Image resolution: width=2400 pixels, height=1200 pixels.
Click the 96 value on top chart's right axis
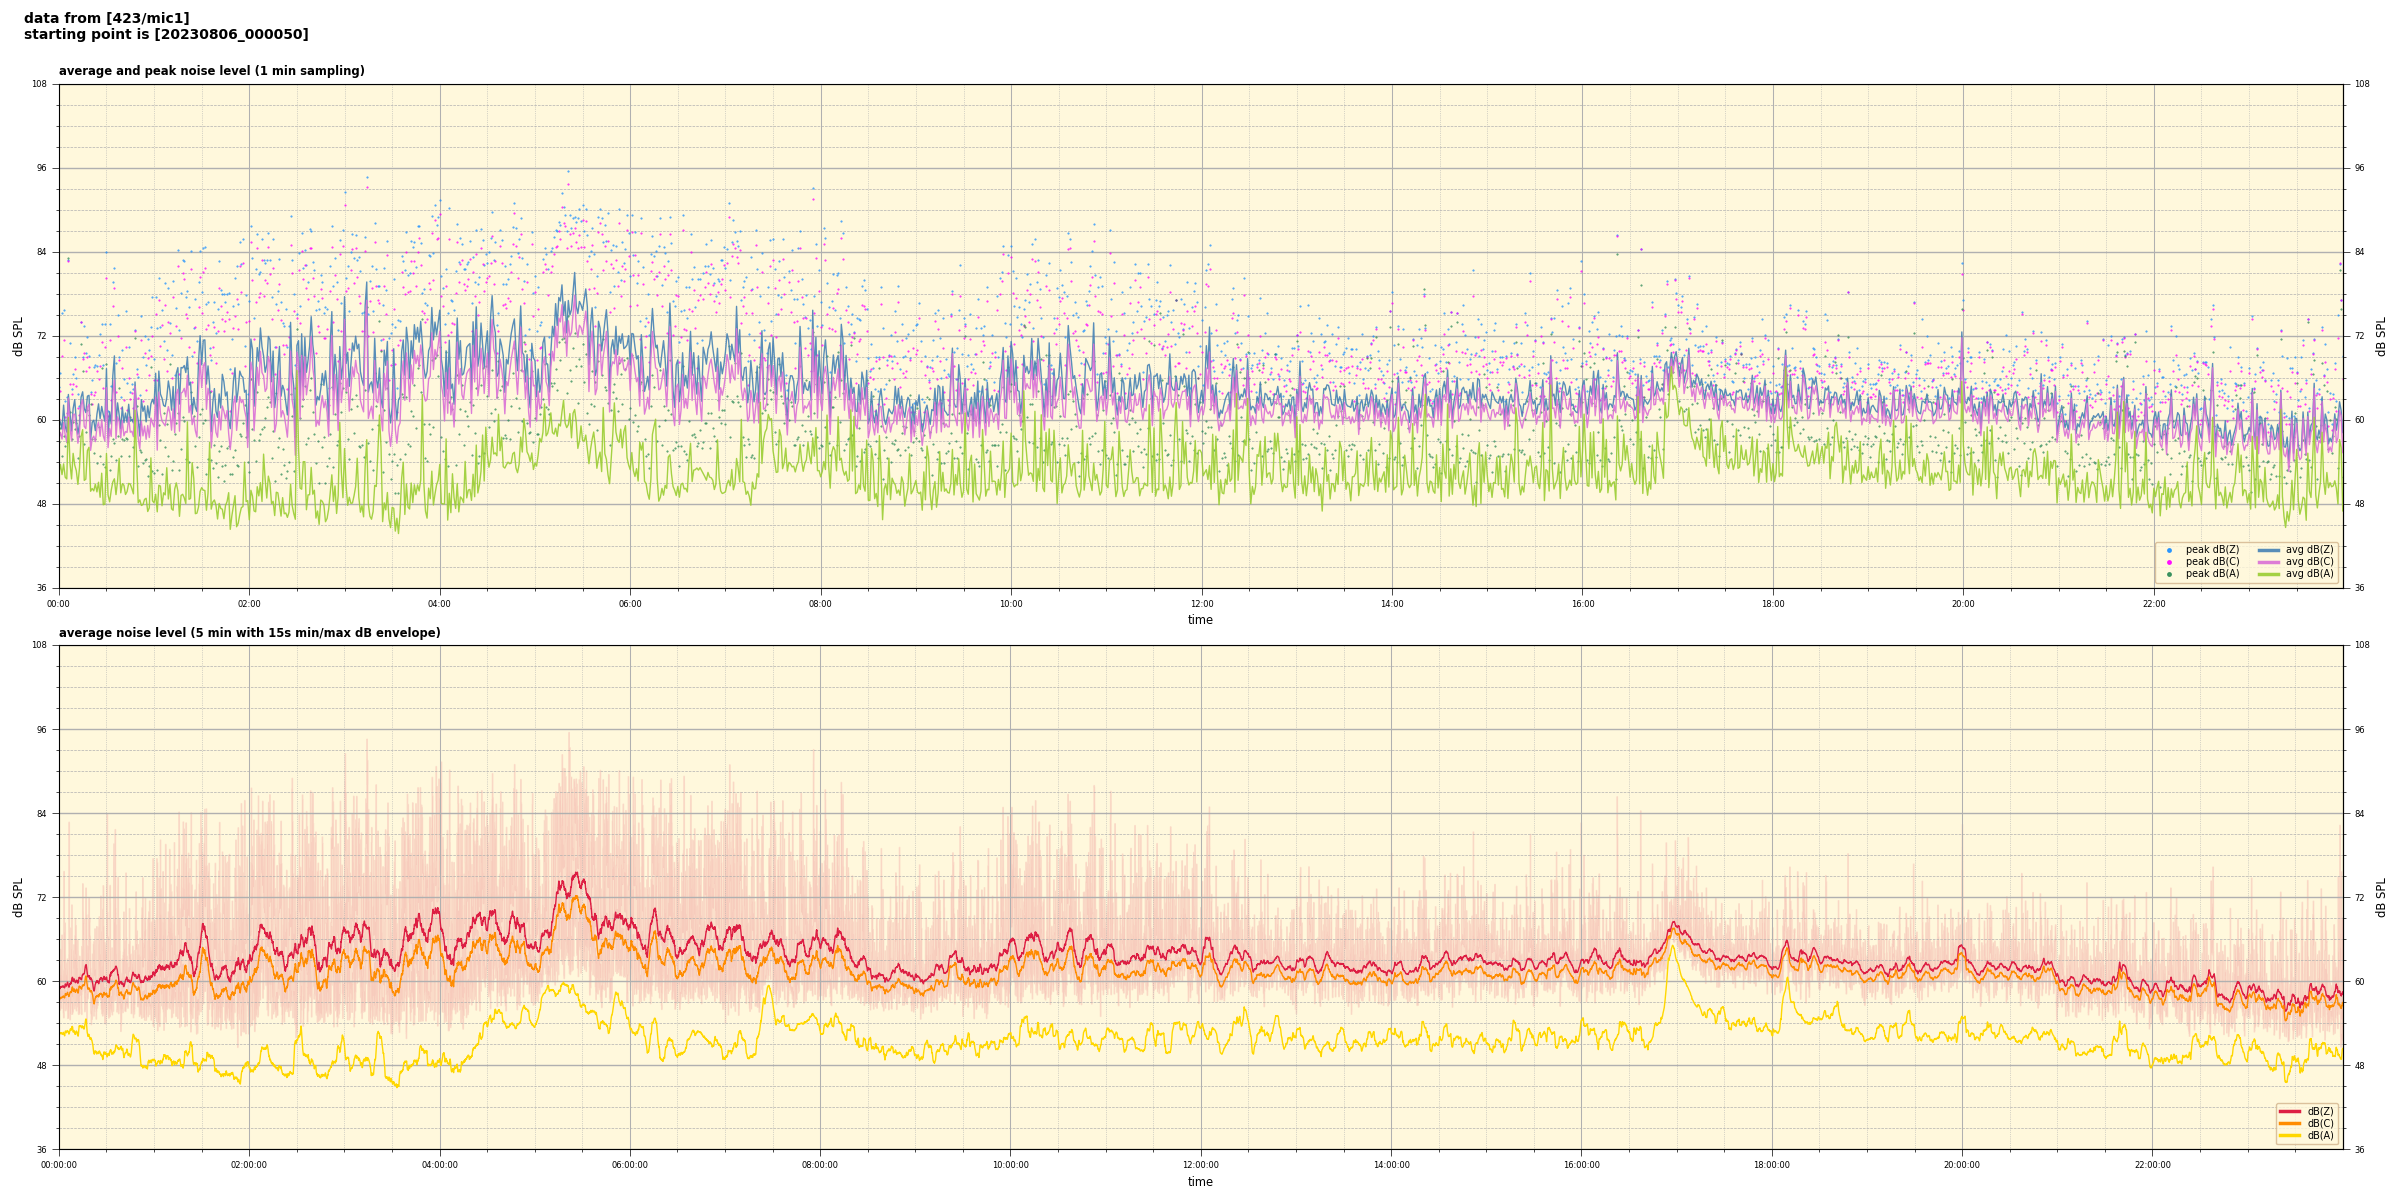point(2359,168)
